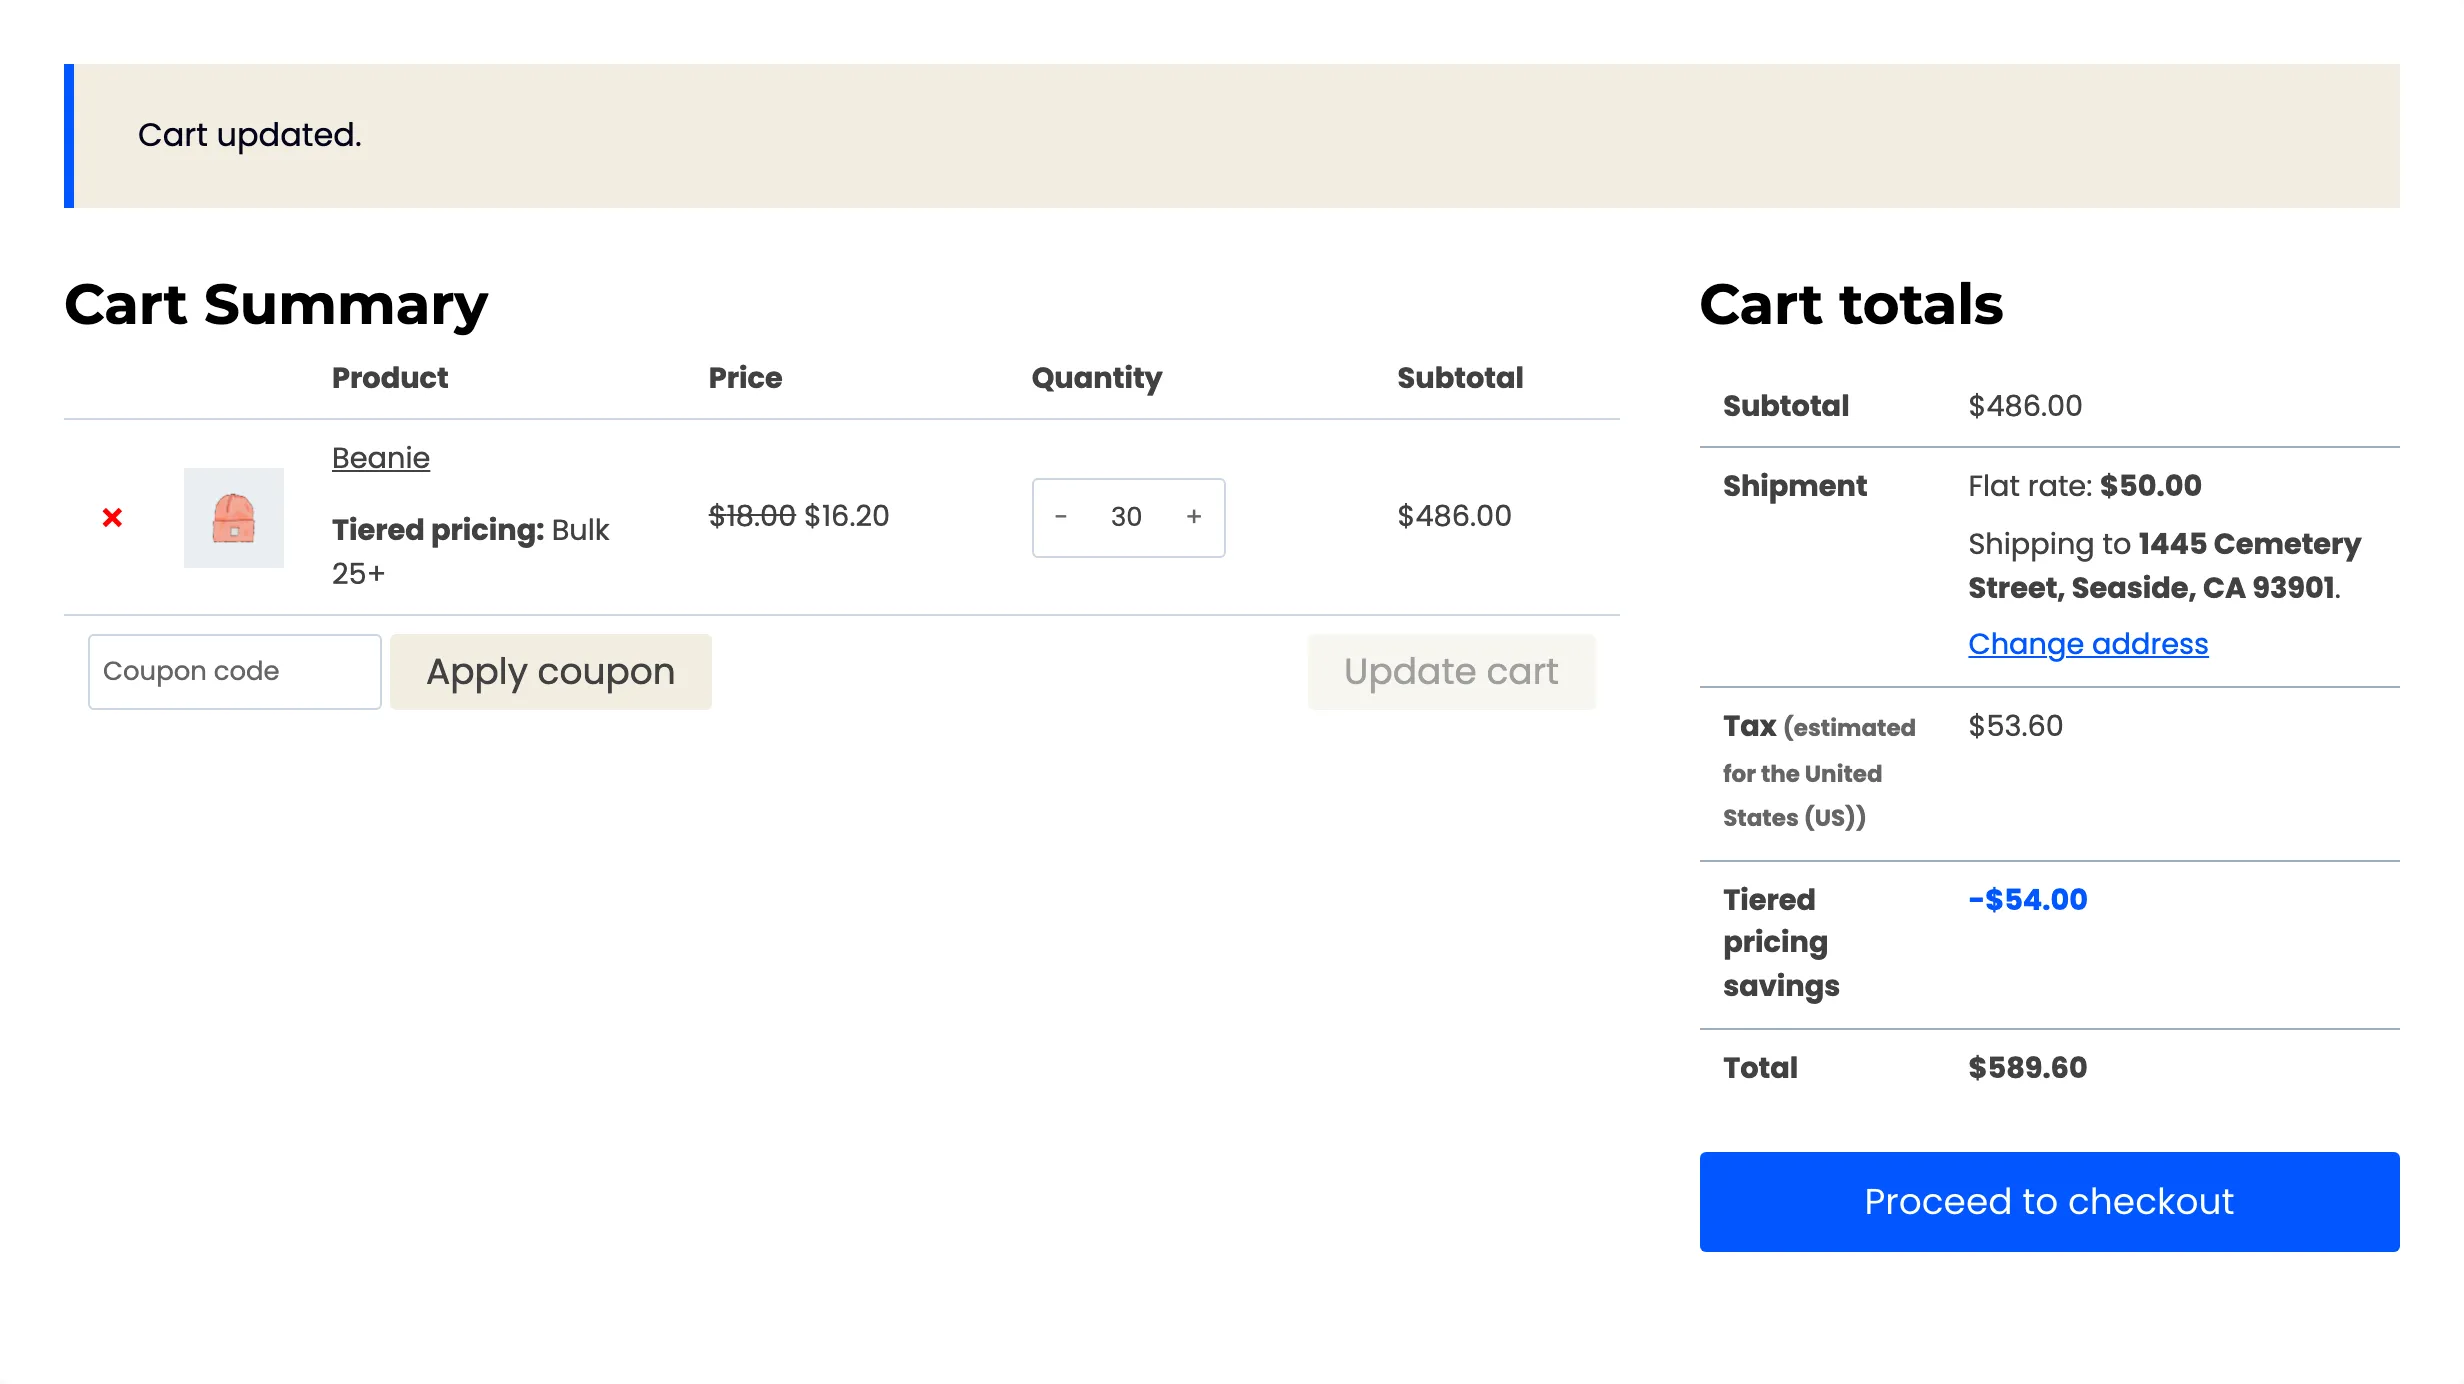Click the tiered pricing savings -$54.00
Image resolution: width=2464 pixels, height=1384 pixels.
pyautogui.click(x=2028, y=900)
